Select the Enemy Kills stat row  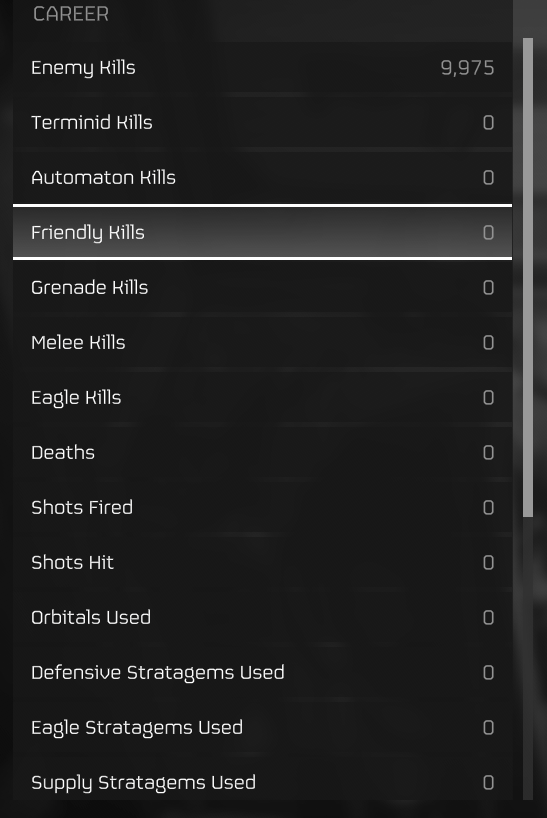(x=262, y=68)
